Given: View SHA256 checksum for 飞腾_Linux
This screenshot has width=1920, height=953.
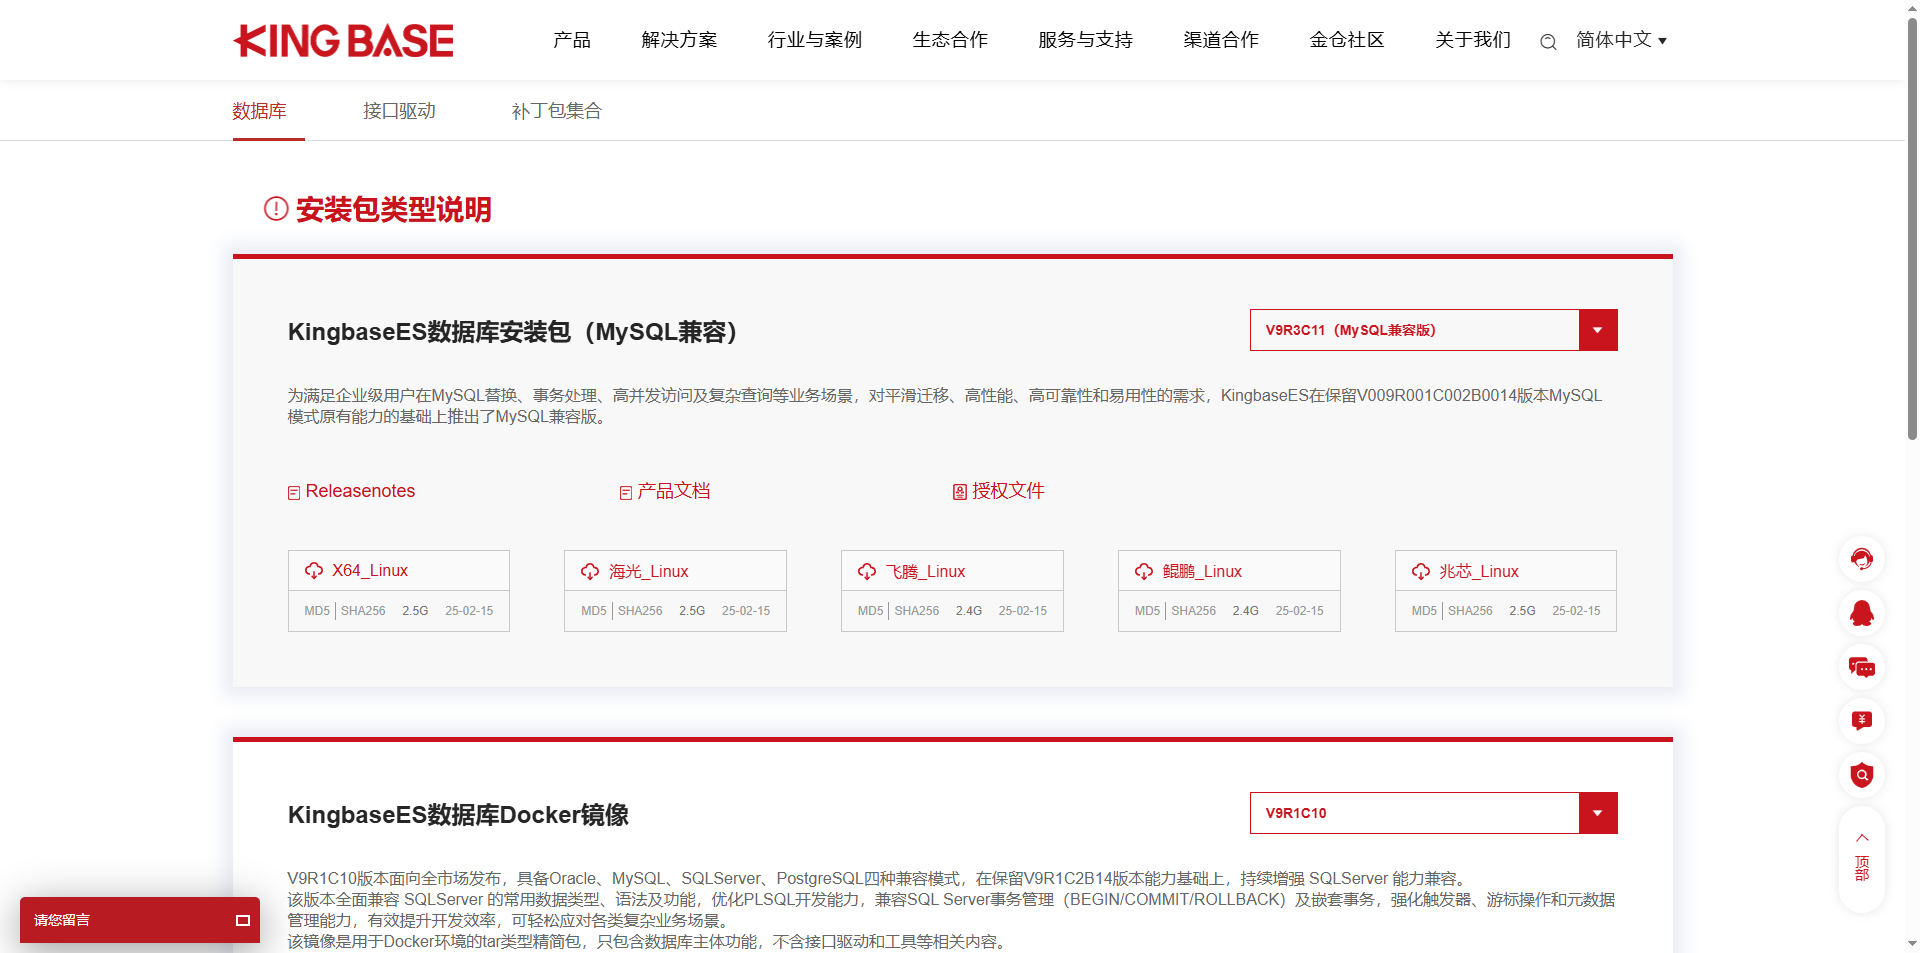Looking at the screenshot, I should (x=917, y=611).
